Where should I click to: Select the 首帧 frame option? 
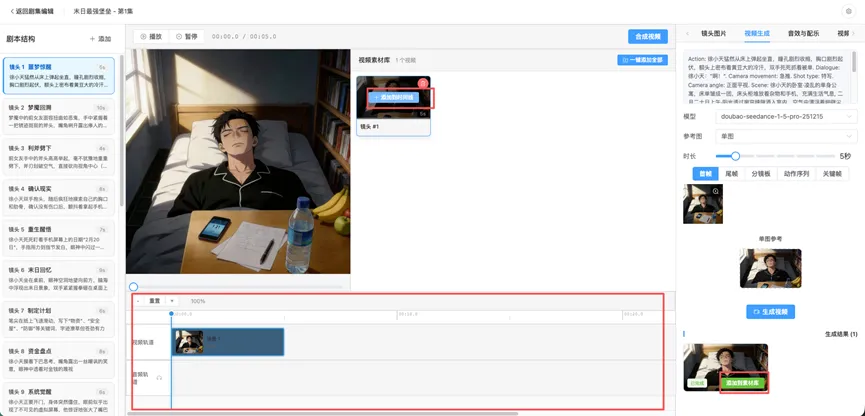click(706, 174)
